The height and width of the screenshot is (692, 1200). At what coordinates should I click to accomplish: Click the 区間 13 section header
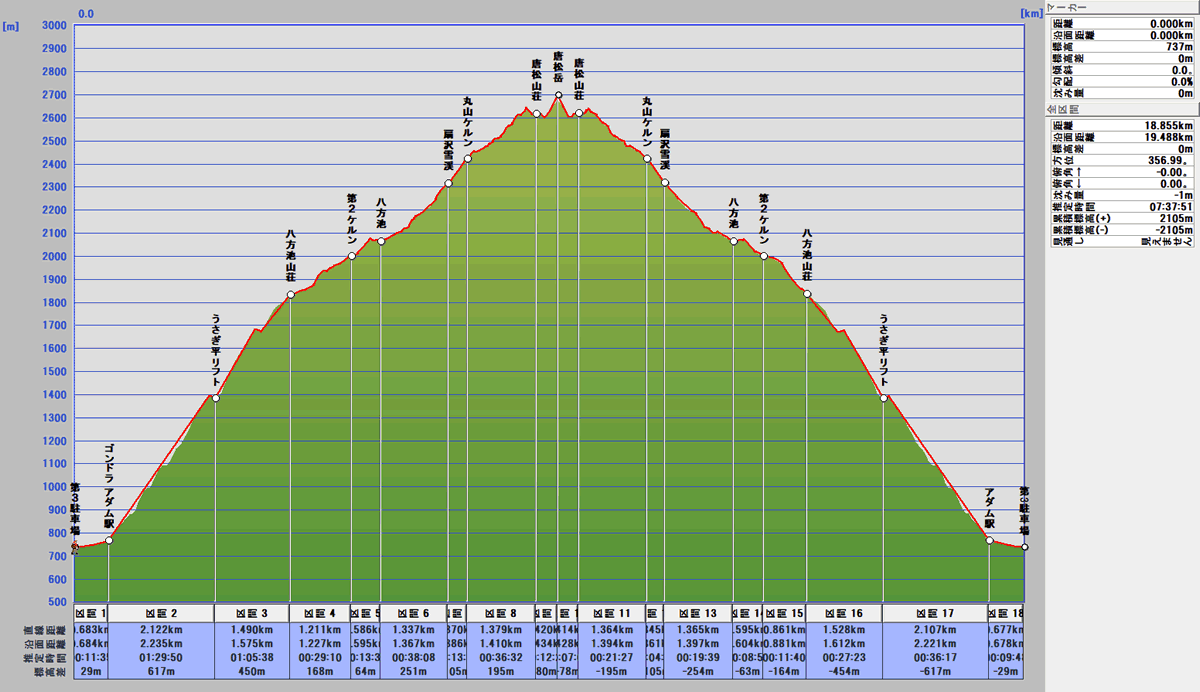tap(697, 613)
